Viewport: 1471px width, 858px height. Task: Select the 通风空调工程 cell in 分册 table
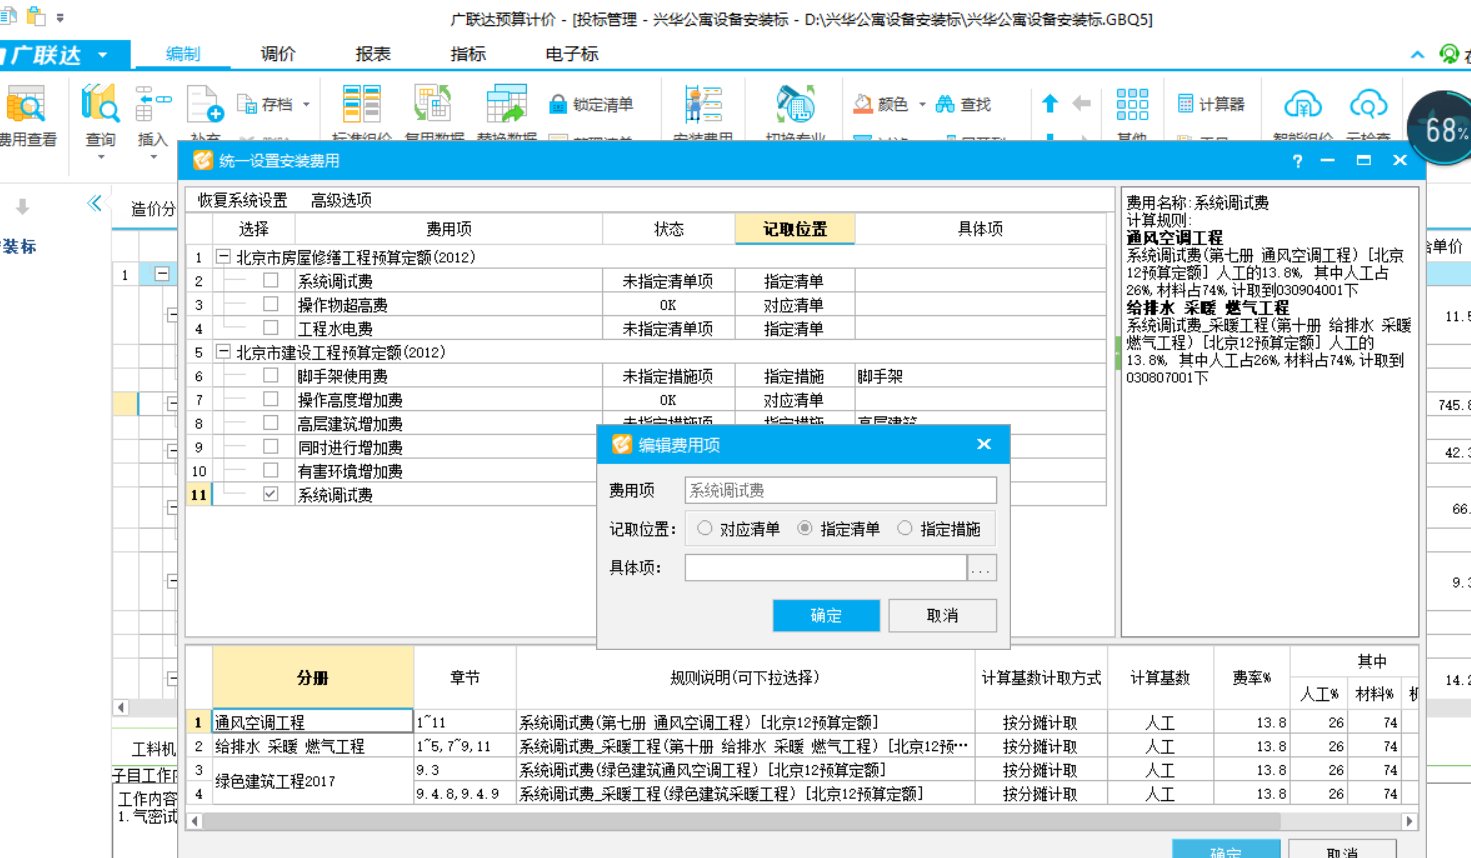pyautogui.click(x=313, y=722)
